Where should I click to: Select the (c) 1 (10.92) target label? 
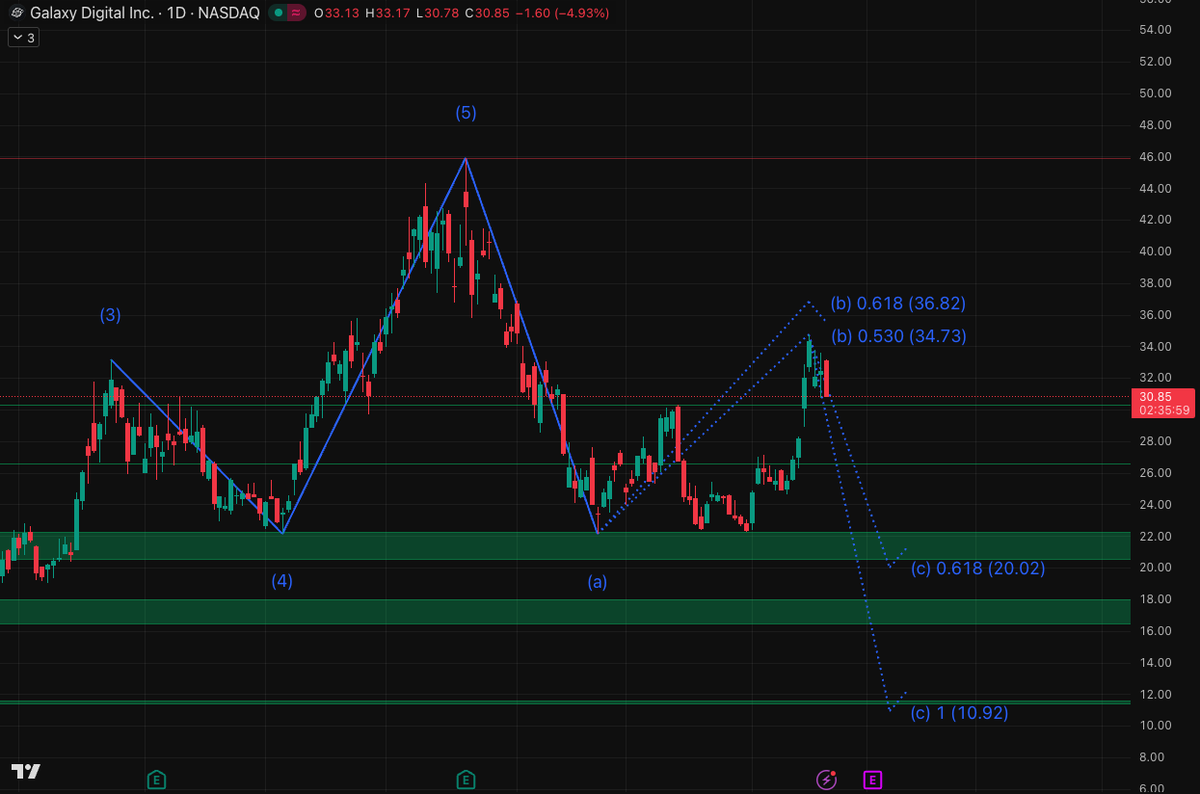click(959, 713)
